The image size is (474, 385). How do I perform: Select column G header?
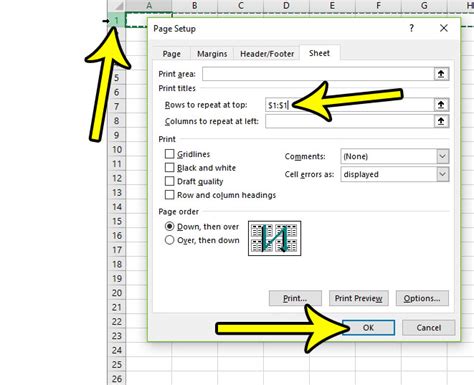tap(424, 5)
